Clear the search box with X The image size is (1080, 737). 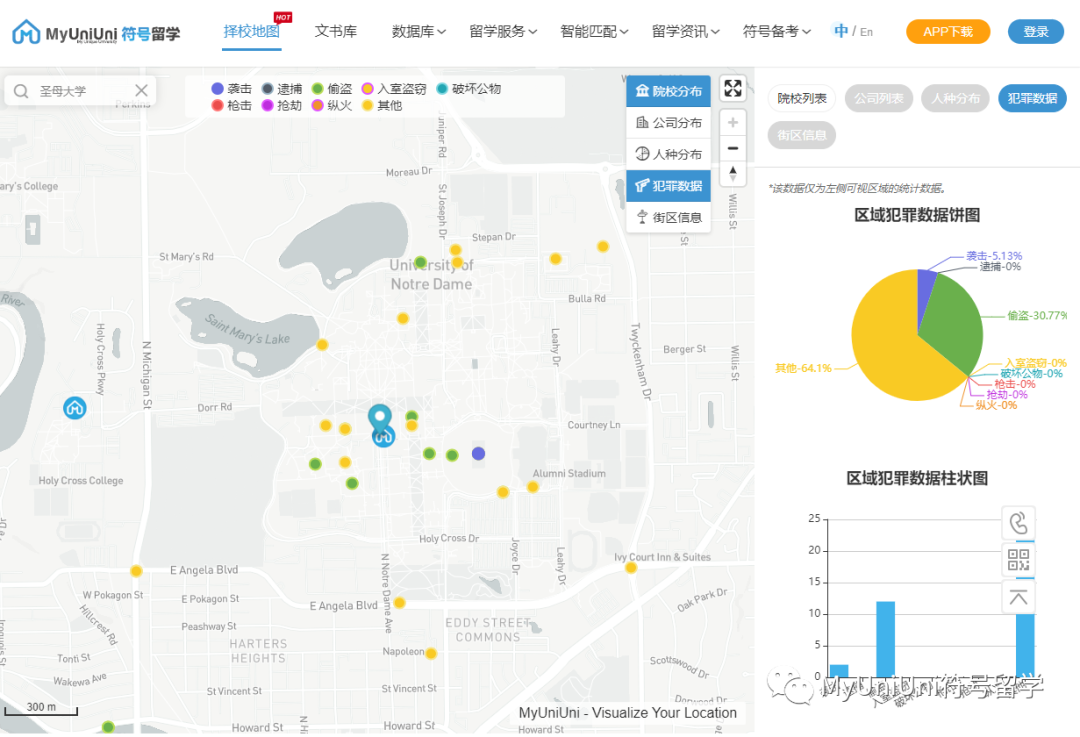click(141, 90)
